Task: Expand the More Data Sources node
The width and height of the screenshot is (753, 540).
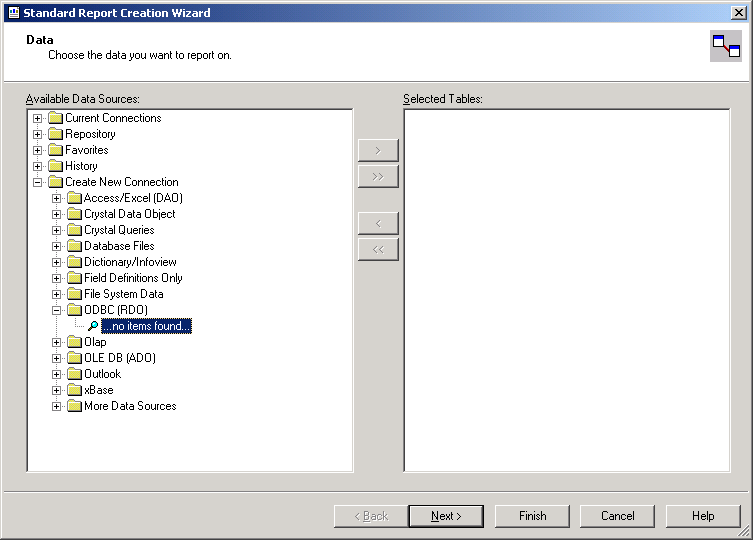Action: (57, 406)
